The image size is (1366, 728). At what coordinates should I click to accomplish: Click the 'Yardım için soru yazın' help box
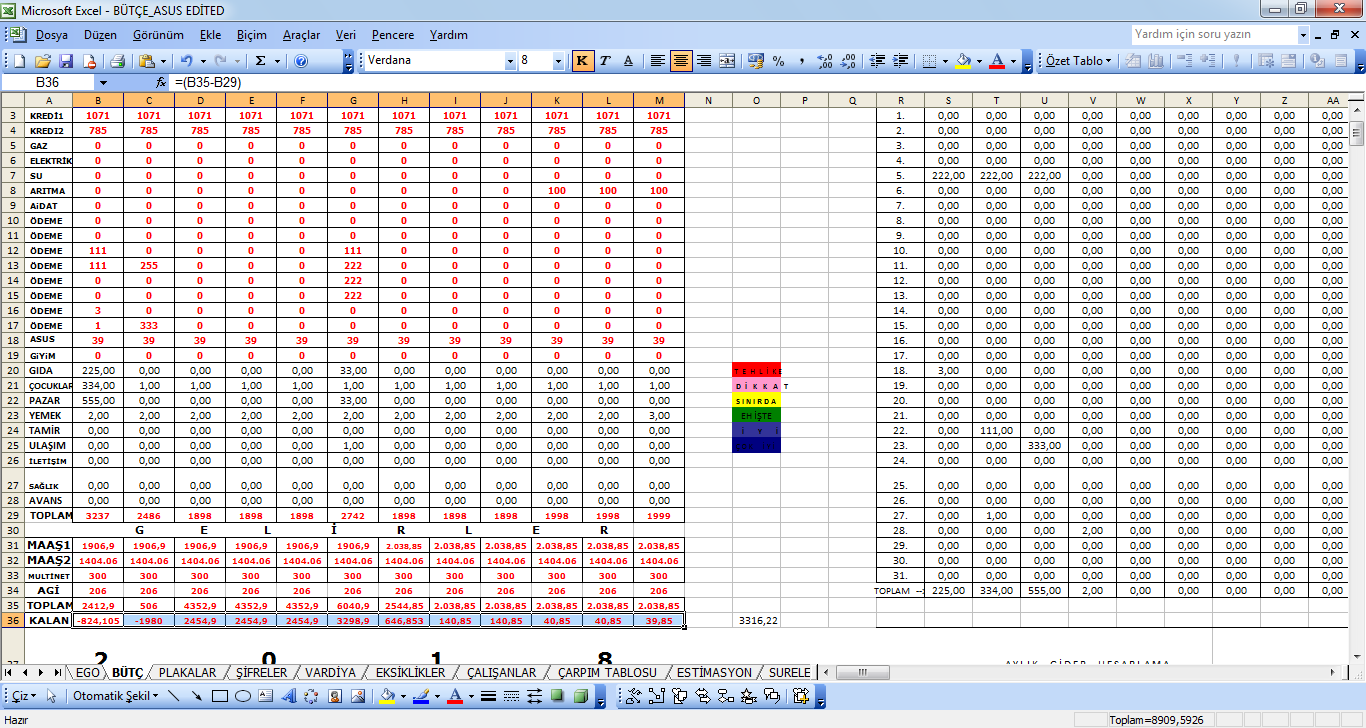tap(1214, 34)
